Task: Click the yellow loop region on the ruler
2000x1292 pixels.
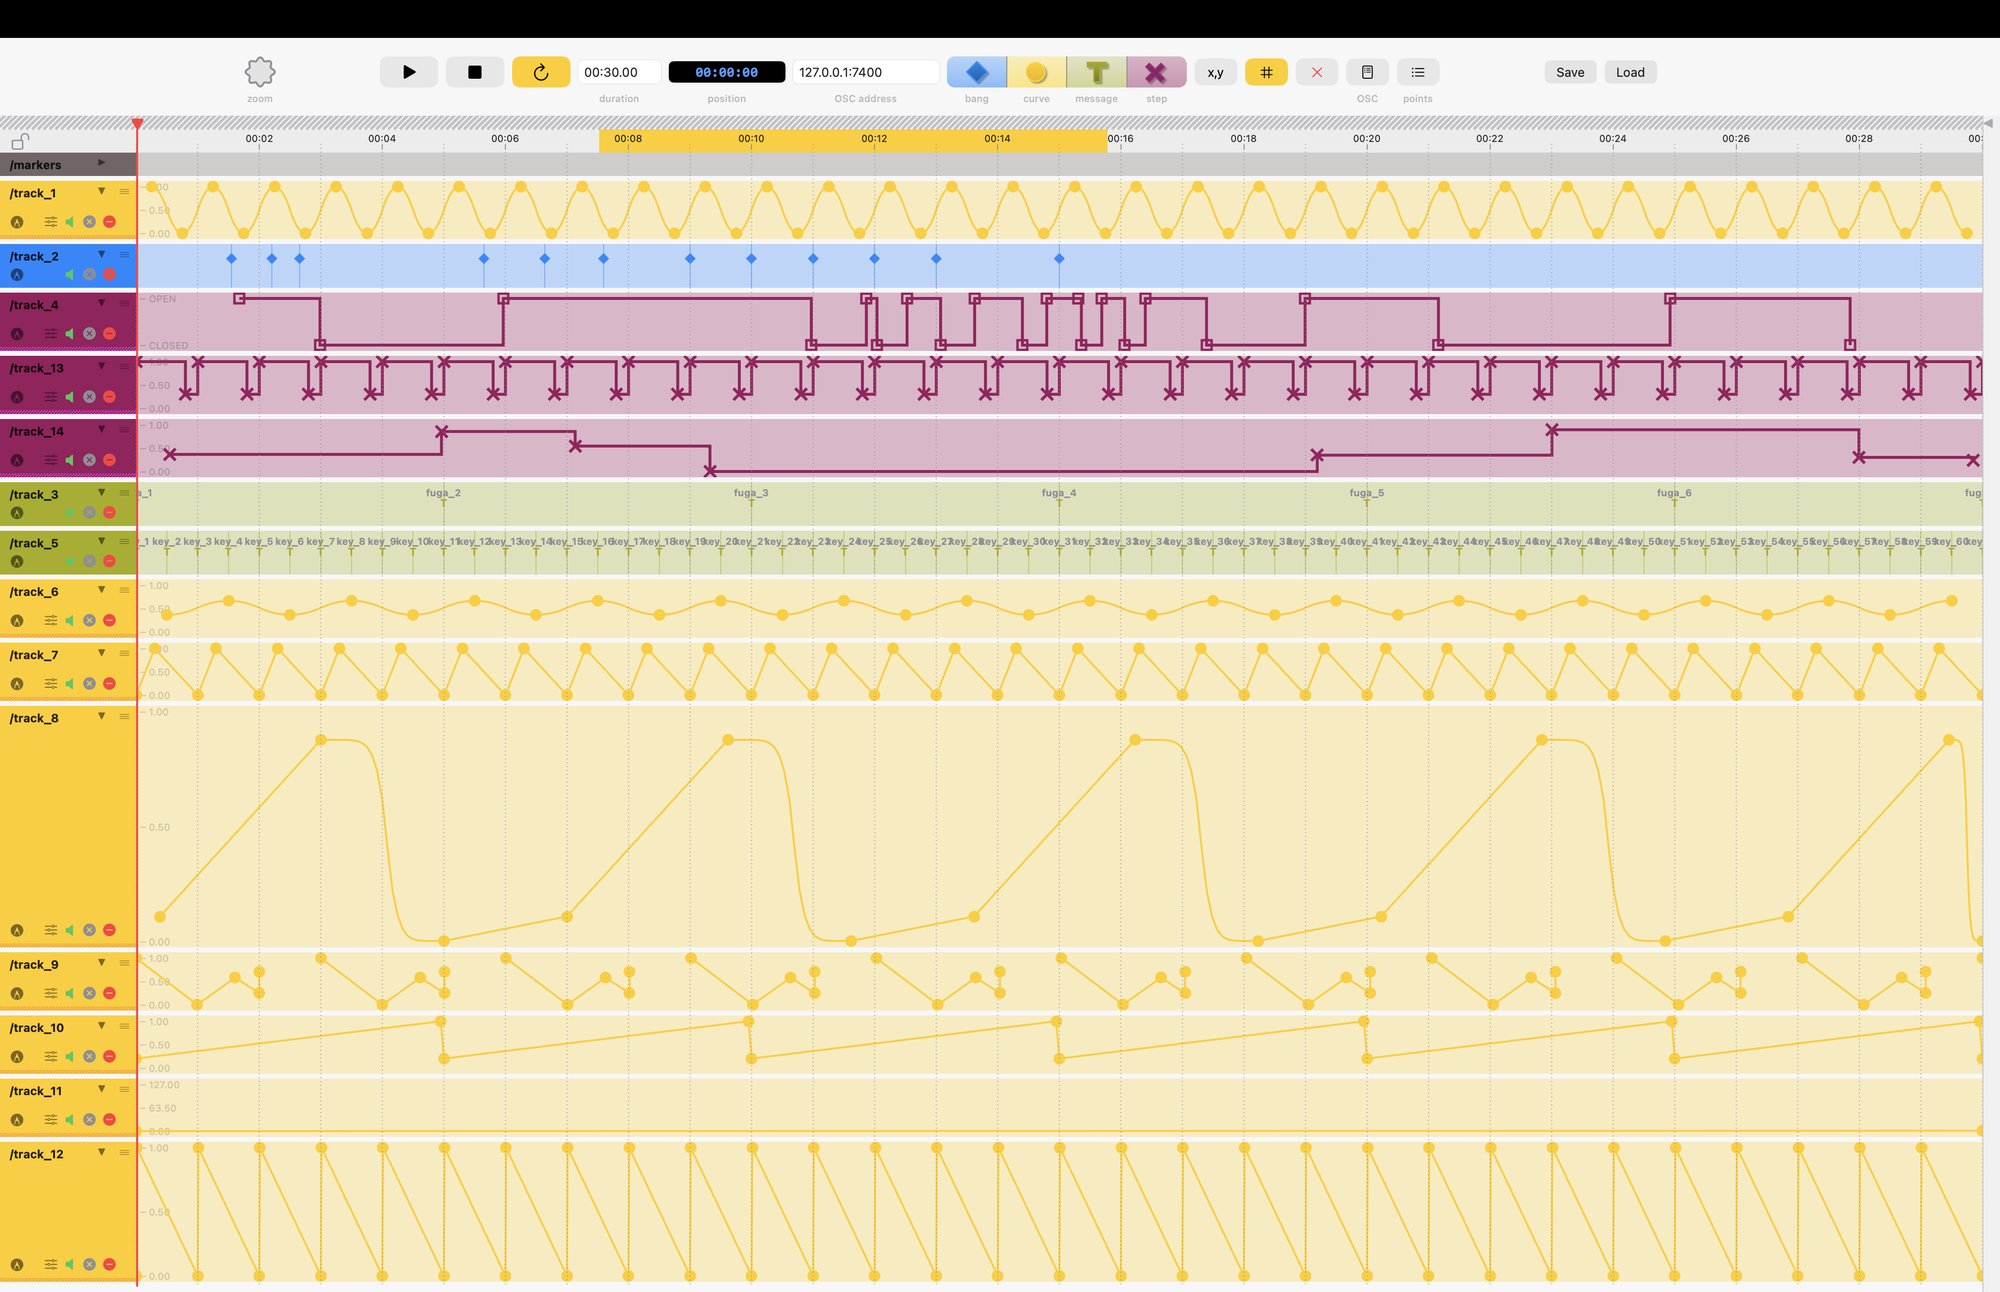Action: [x=853, y=140]
